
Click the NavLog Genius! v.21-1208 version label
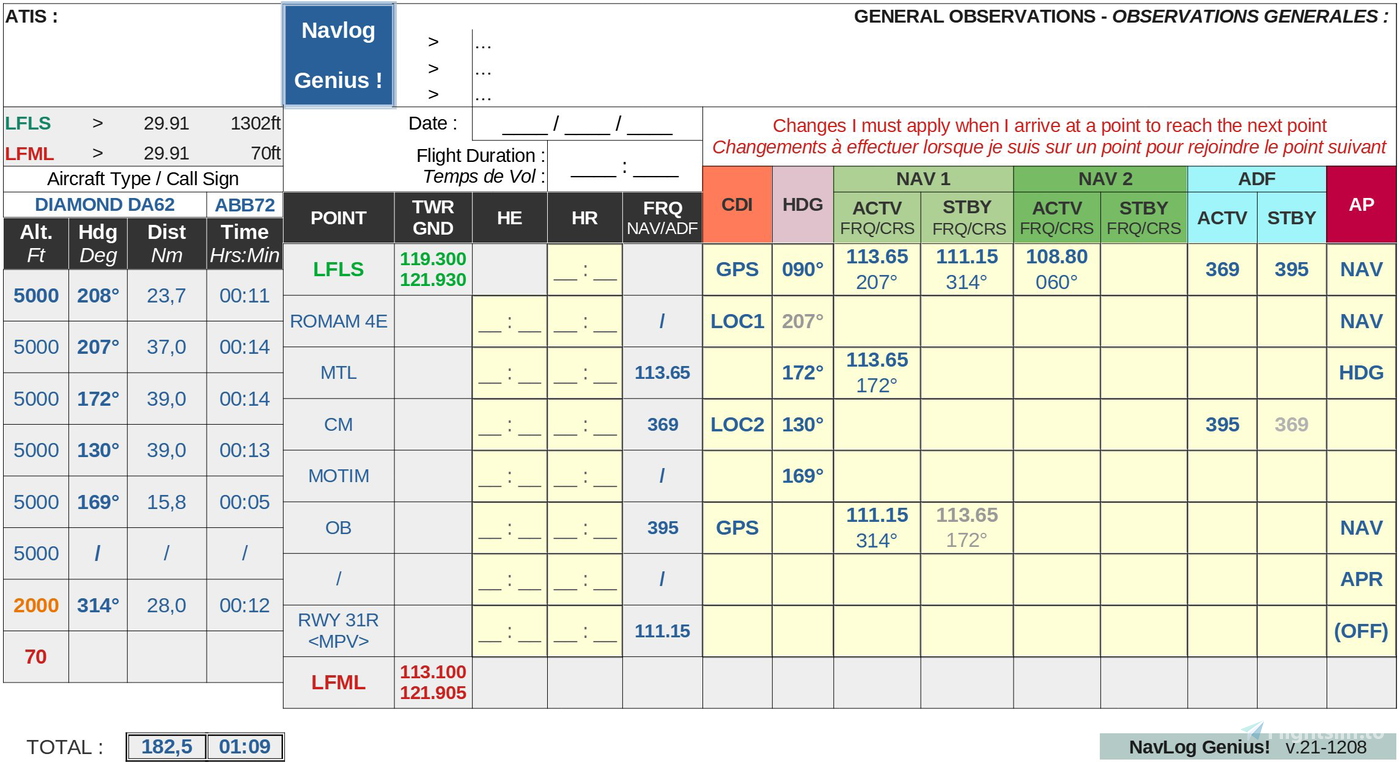(1247, 747)
